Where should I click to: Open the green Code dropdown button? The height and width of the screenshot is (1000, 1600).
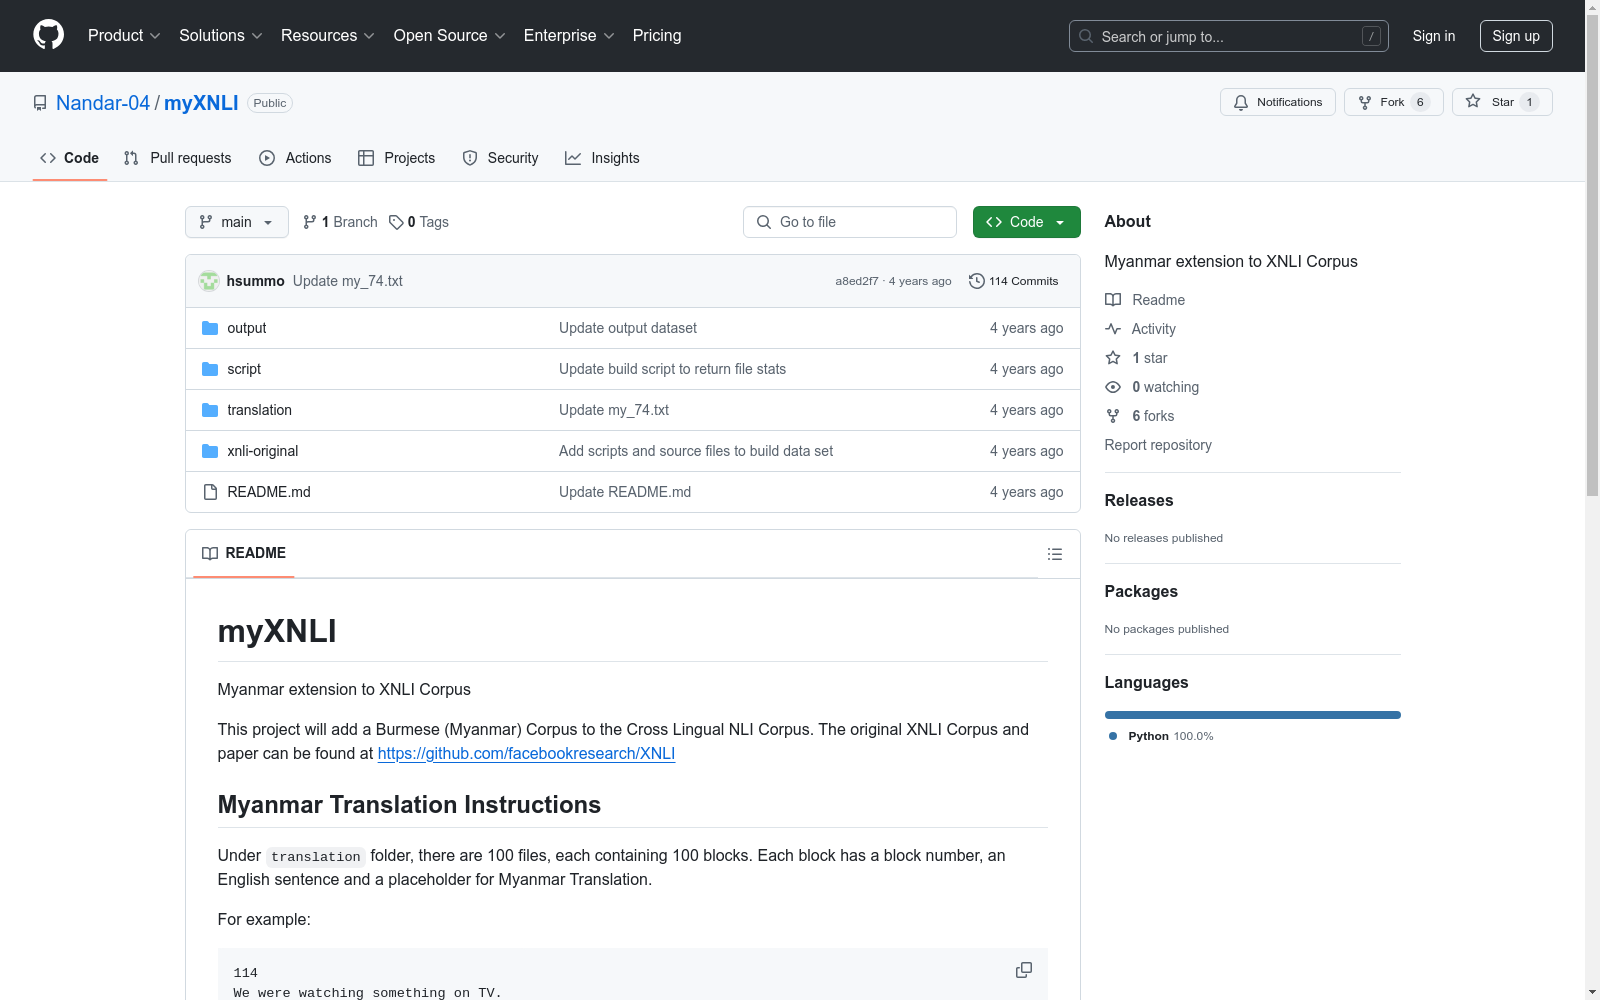[x=1026, y=222]
